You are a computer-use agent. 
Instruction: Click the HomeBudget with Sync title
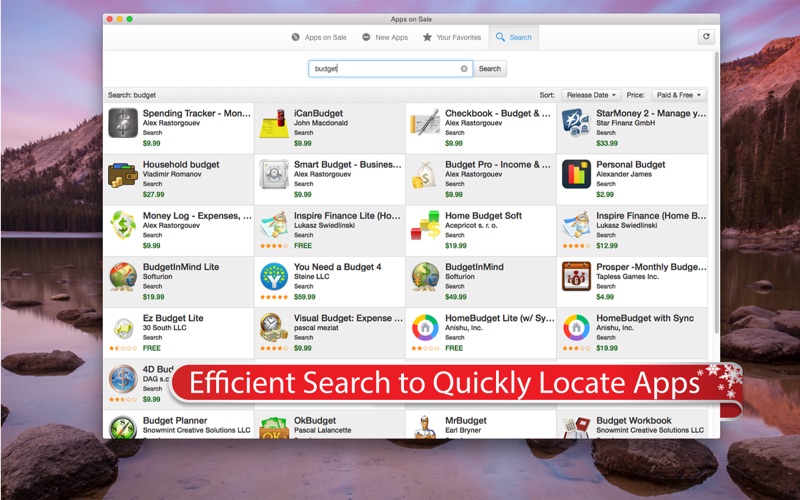(645, 318)
